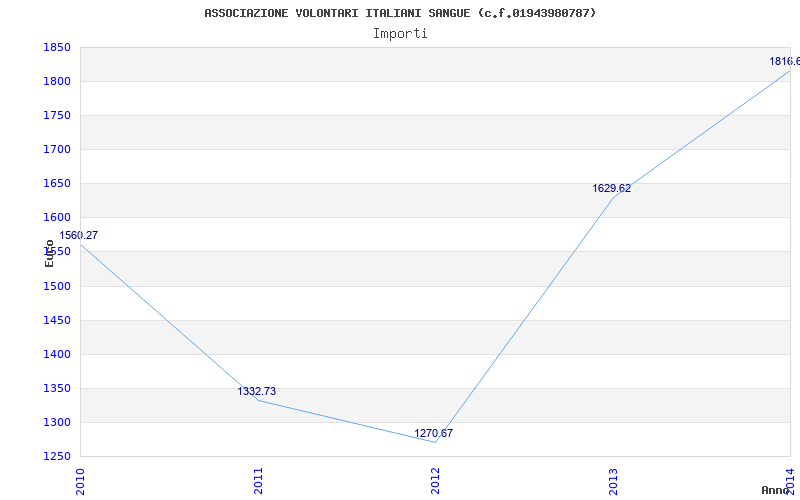Click the 1850 y-axis value
The width and height of the screenshot is (800, 500).
[57, 48]
